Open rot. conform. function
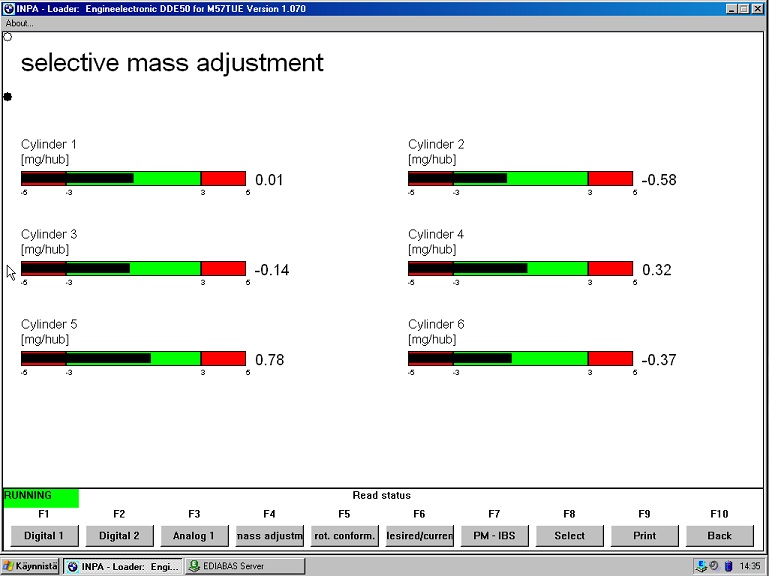This screenshot has height=576, width=769. pyautogui.click(x=344, y=536)
